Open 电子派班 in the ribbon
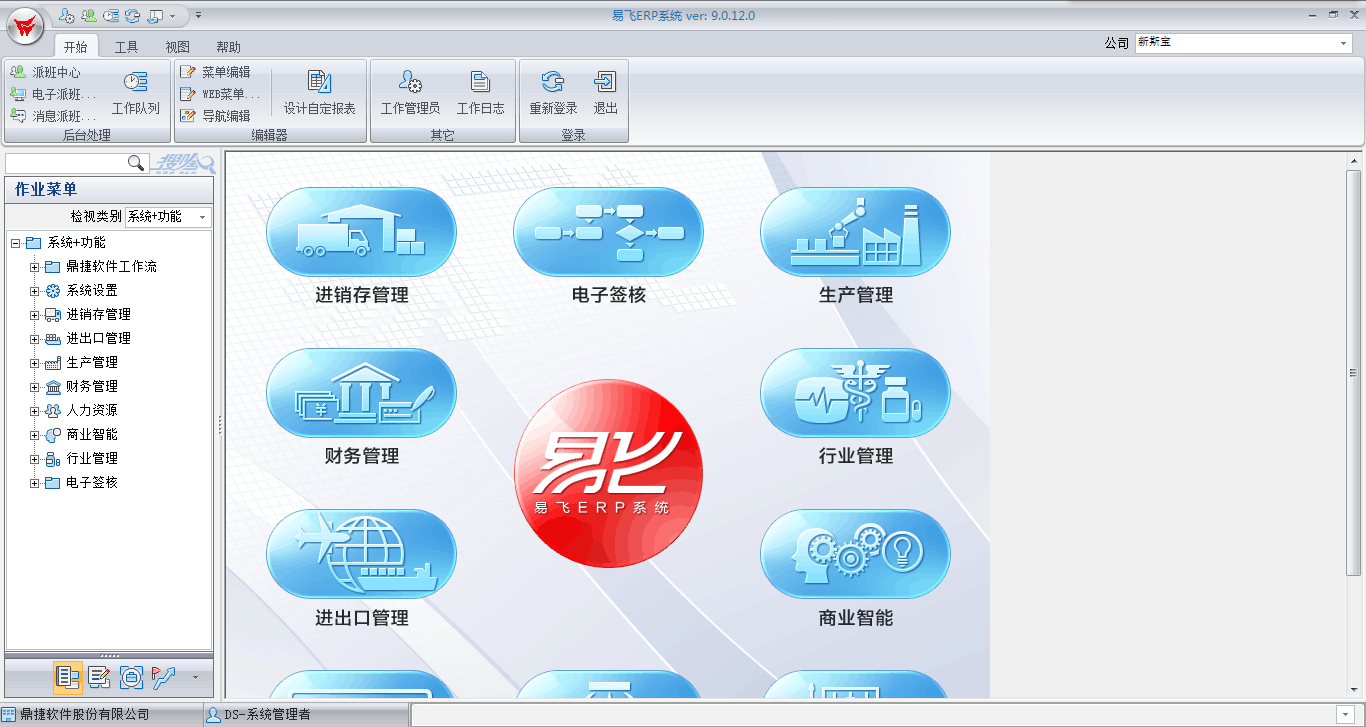Image resolution: width=1366 pixels, height=727 pixels. 53,94
